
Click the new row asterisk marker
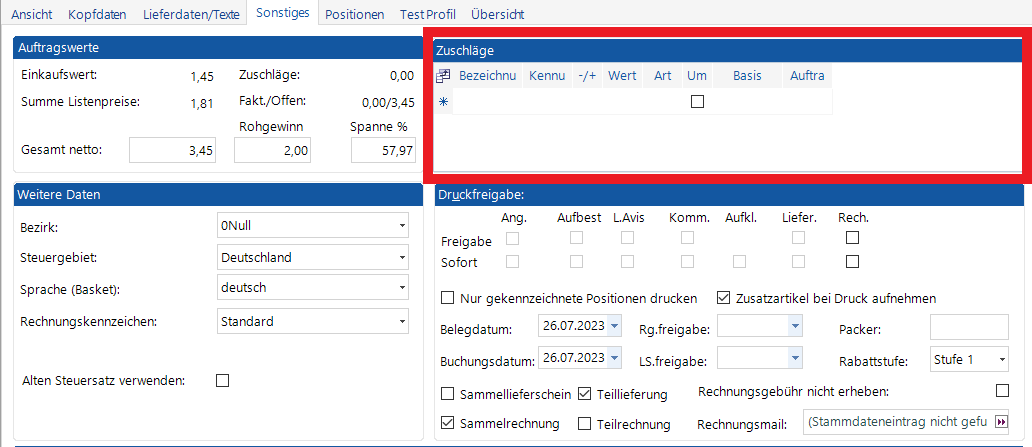tap(444, 101)
